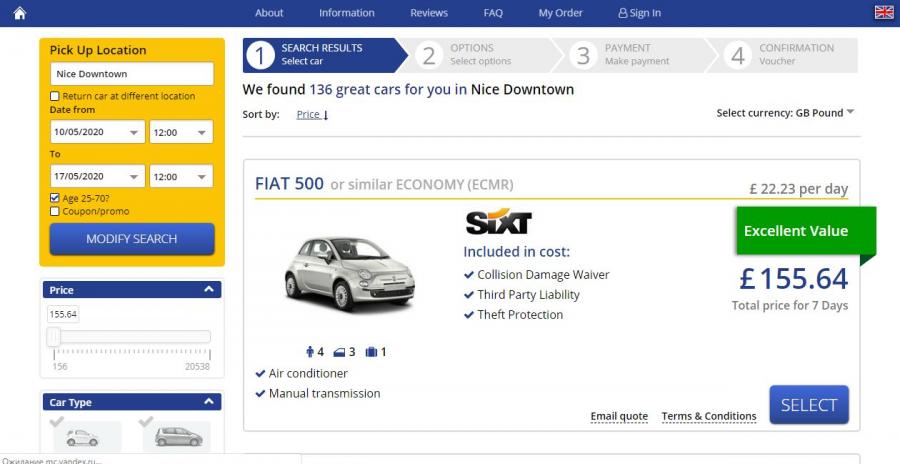
Task: Open language selector UK flag icon
Action: pyautogui.click(x=884, y=12)
